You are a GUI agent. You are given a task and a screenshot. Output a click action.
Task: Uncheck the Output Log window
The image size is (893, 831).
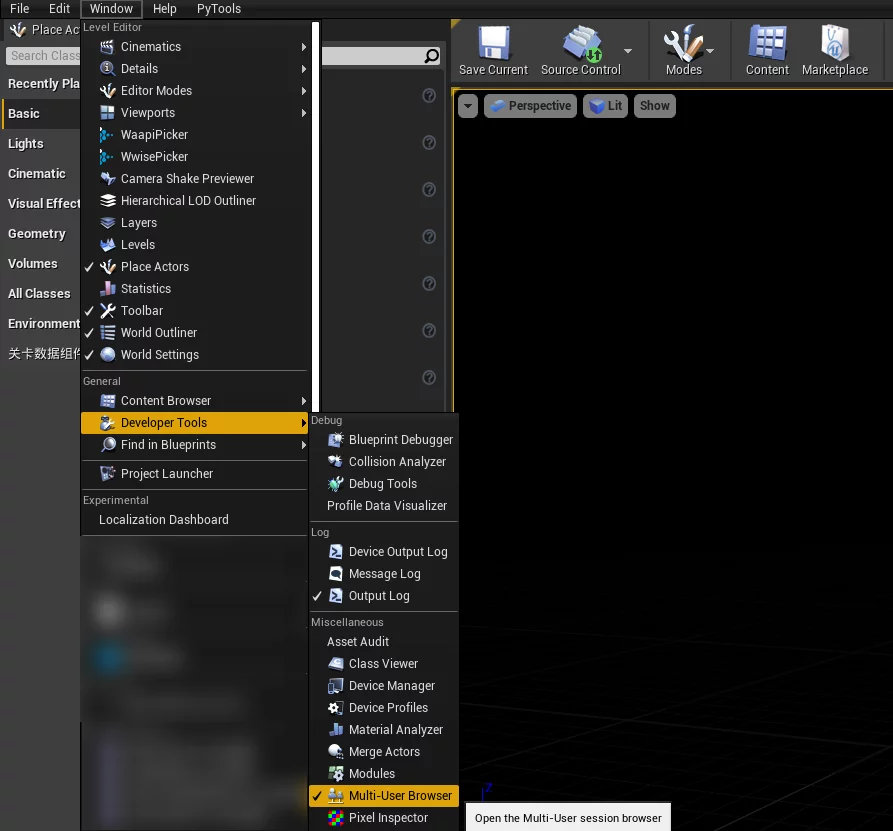pos(379,596)
